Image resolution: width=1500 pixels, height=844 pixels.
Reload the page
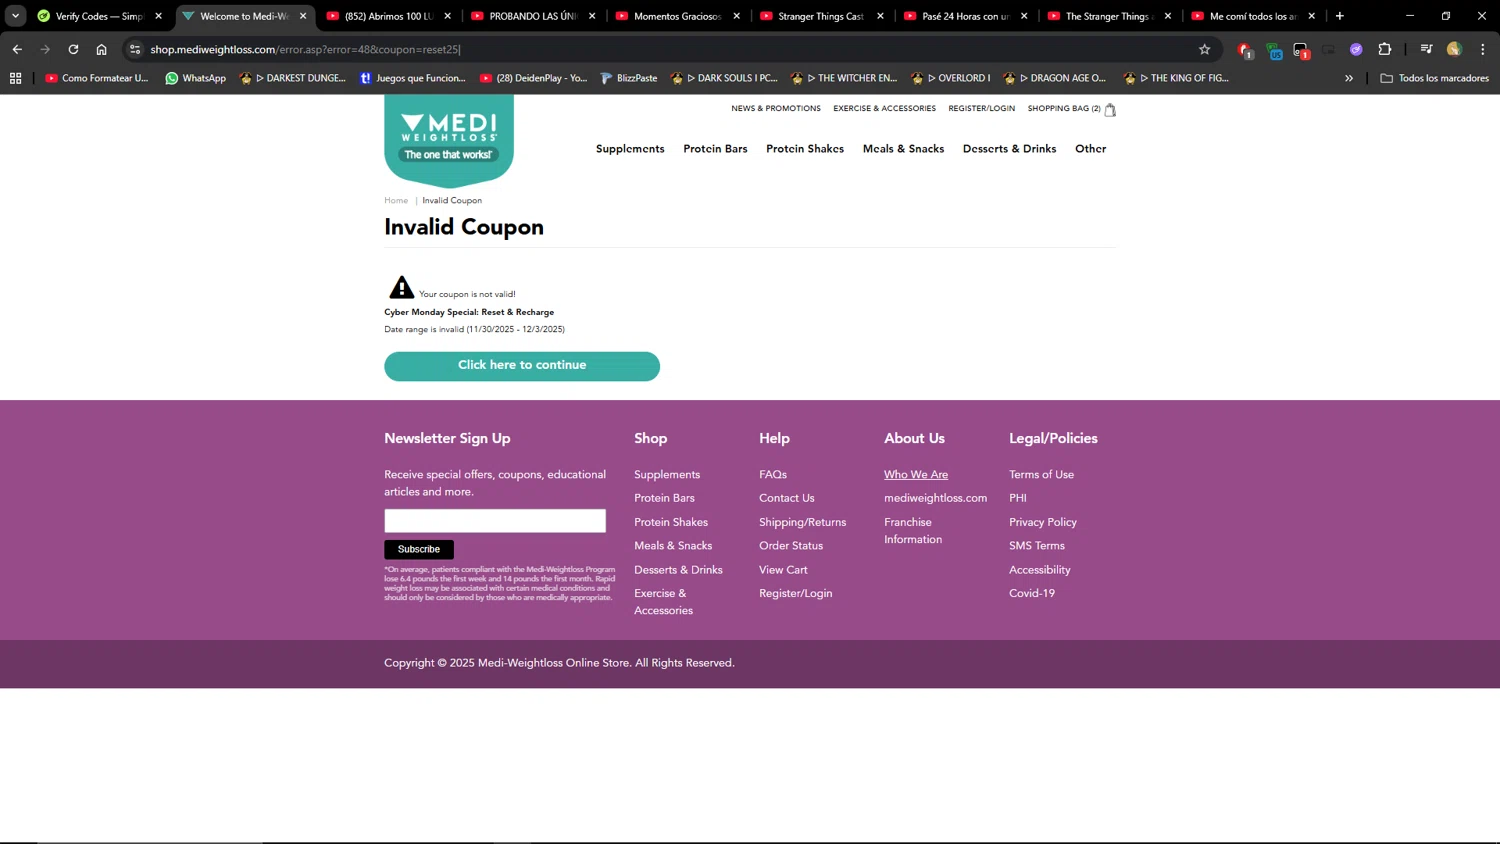coord(73,49)
